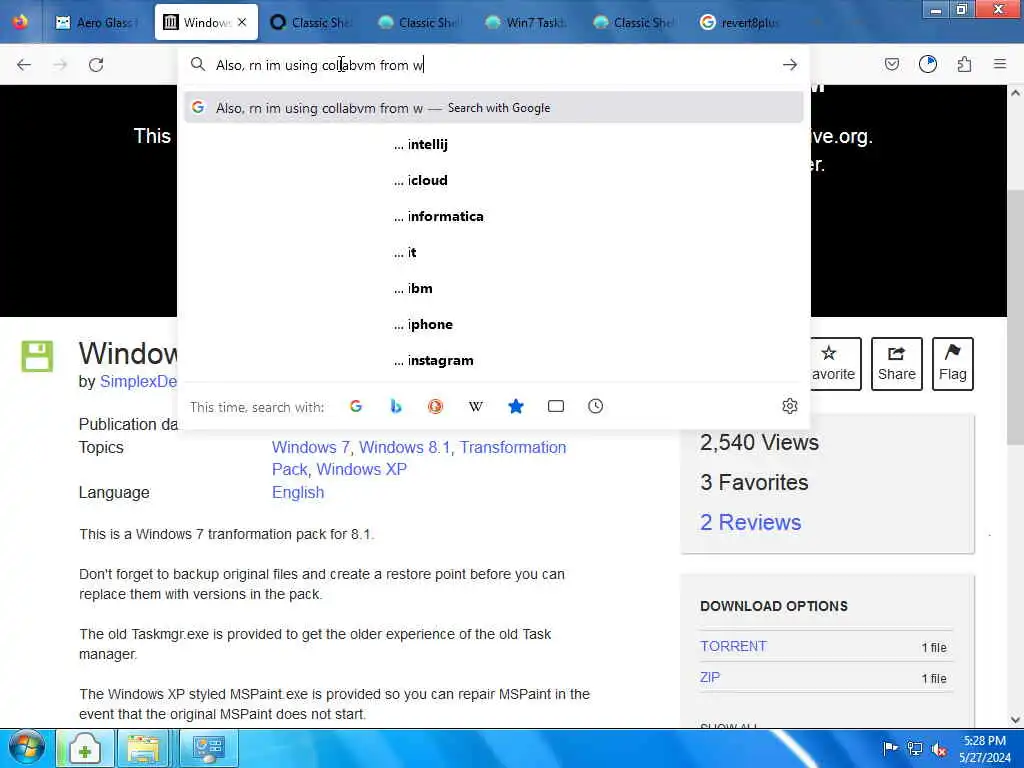Choose the iphone suggestion
The image size is (1024, 768).
[x=494, y=324]
